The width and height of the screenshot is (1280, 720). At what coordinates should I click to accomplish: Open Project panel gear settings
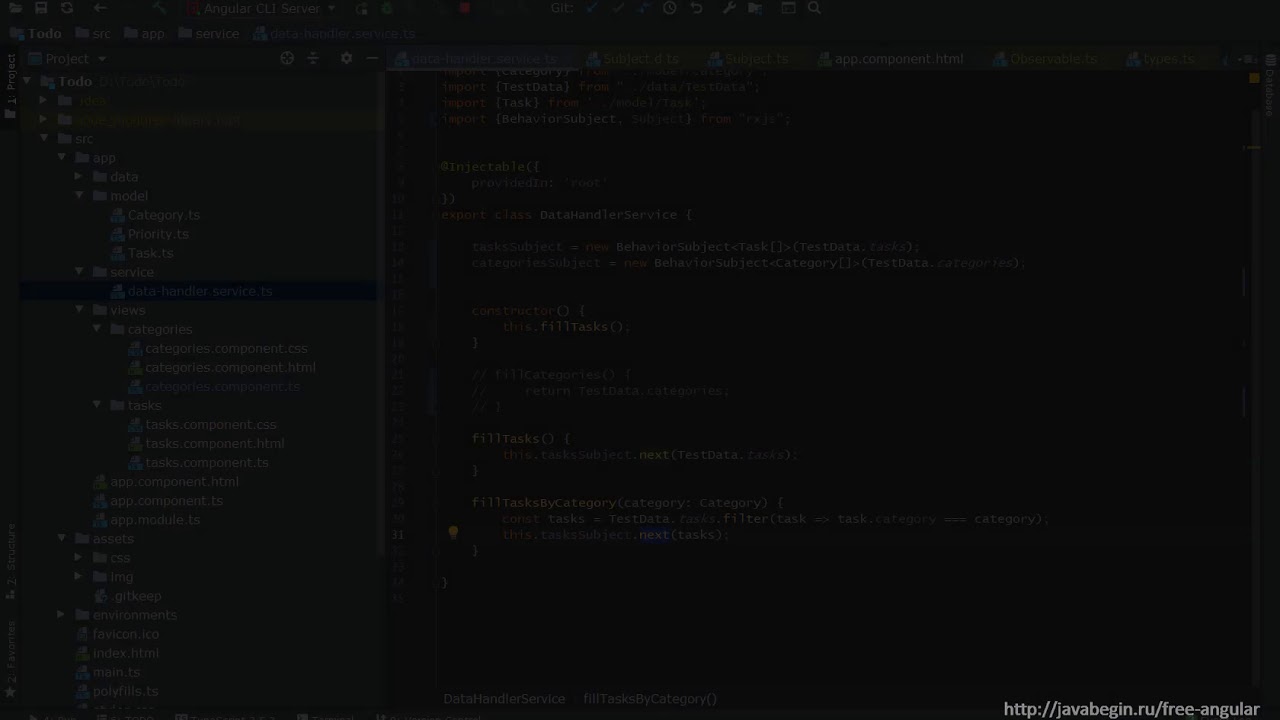click(x=346, y=58)
